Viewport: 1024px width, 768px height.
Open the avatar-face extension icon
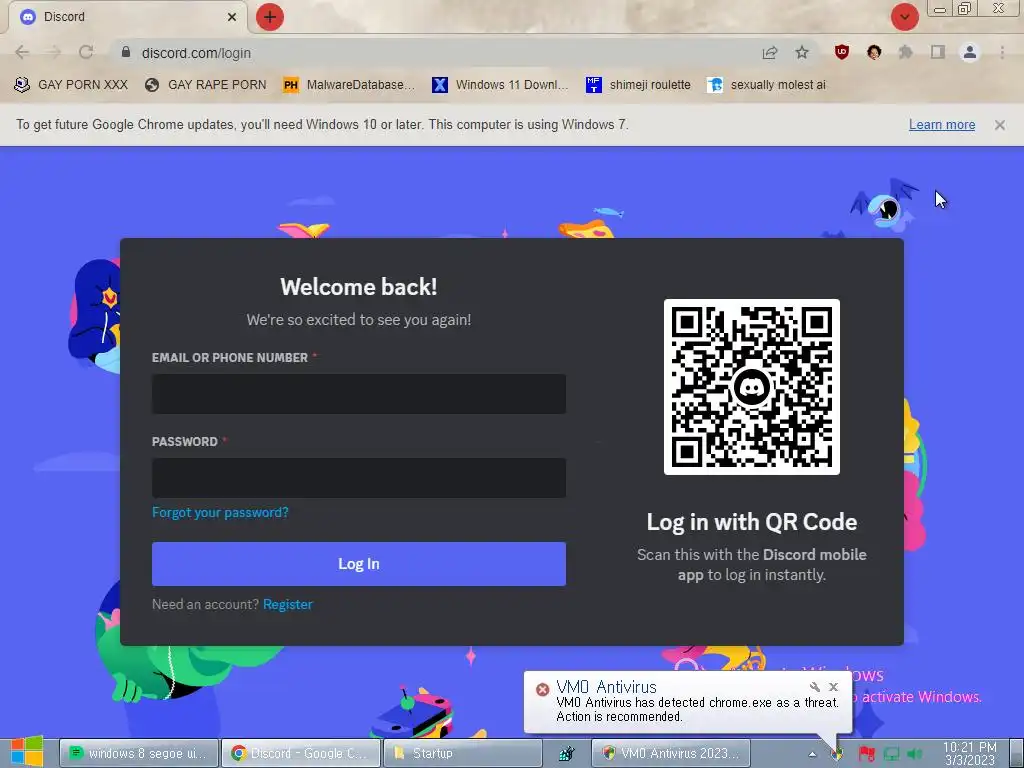coord(874,52)
